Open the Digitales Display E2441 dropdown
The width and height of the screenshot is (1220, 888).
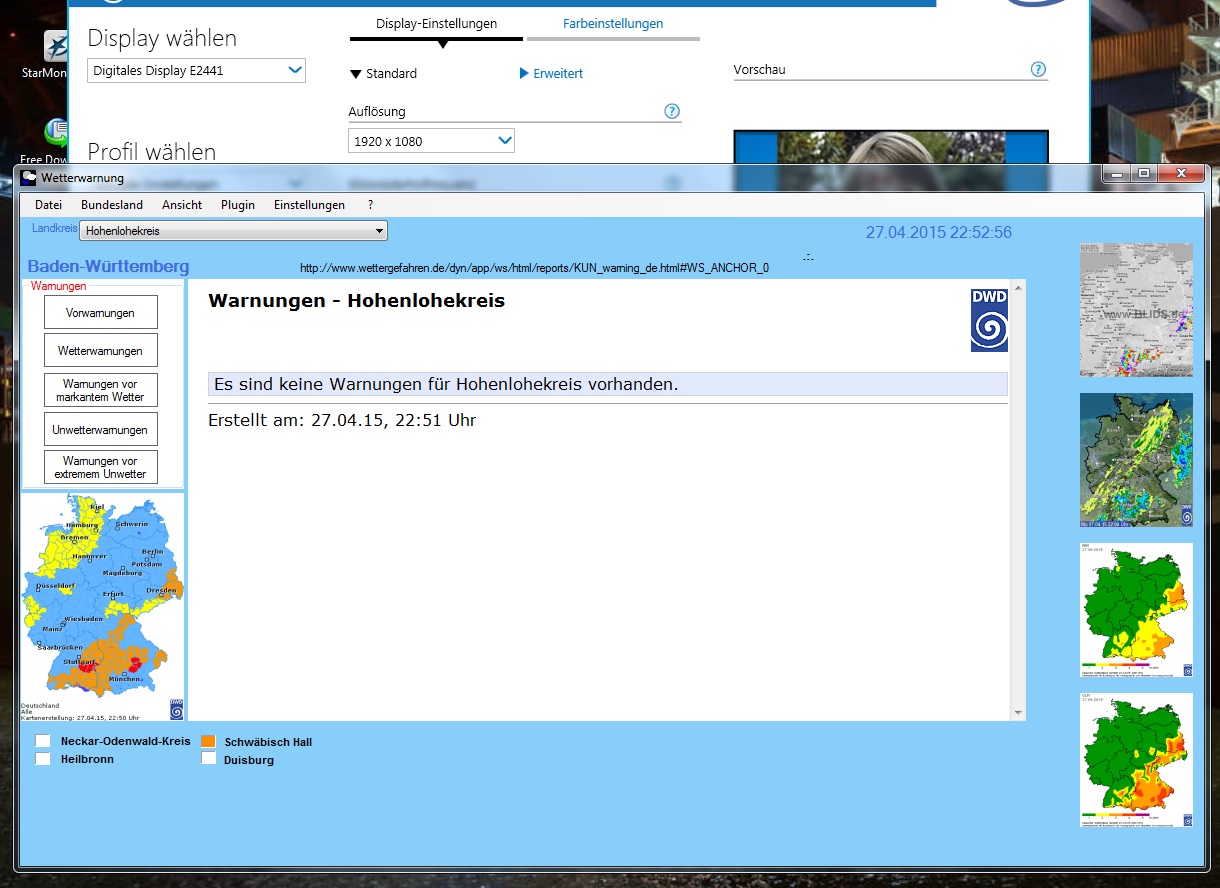pos(196,71)
